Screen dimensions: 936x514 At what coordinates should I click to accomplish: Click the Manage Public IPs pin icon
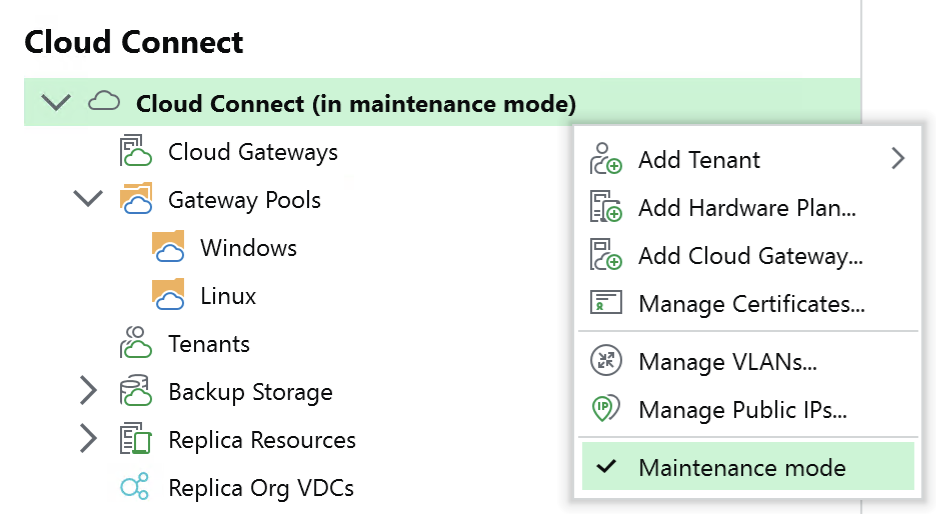605,409
